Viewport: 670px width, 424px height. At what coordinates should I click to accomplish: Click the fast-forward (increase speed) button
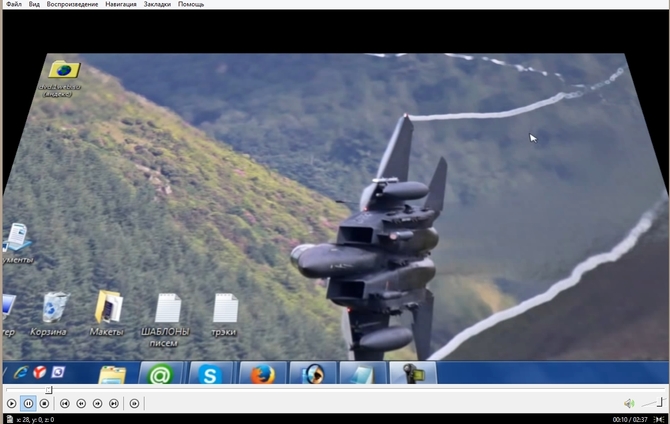[97, 404]
